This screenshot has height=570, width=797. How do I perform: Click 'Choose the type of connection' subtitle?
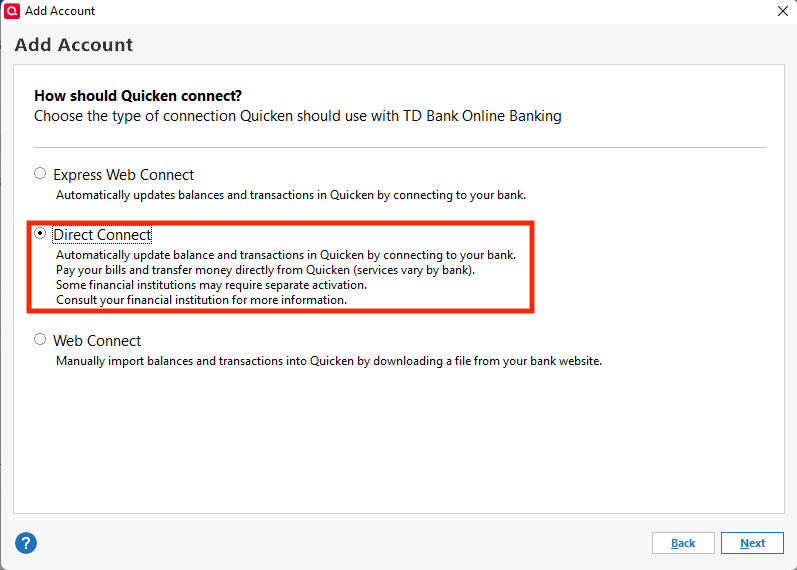coord(298,116)
